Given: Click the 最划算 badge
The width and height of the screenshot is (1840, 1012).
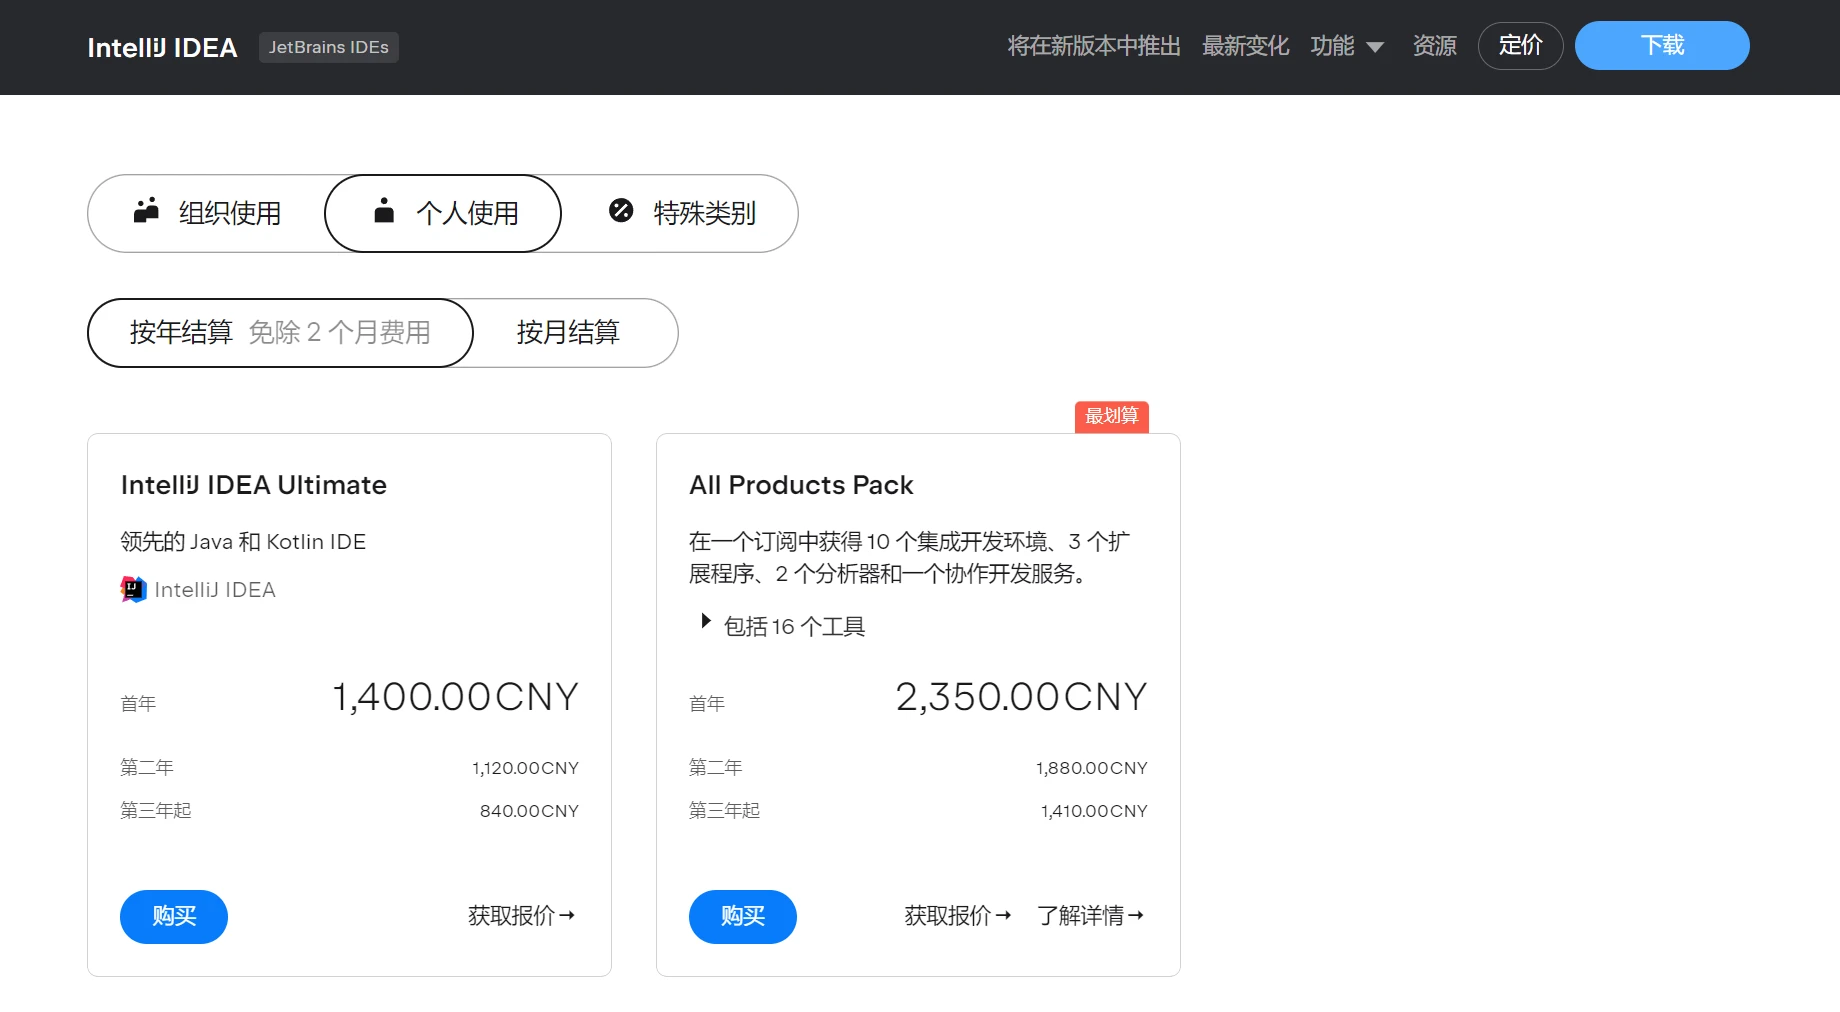Looking at the screenshot, I should click(1112, 416).
